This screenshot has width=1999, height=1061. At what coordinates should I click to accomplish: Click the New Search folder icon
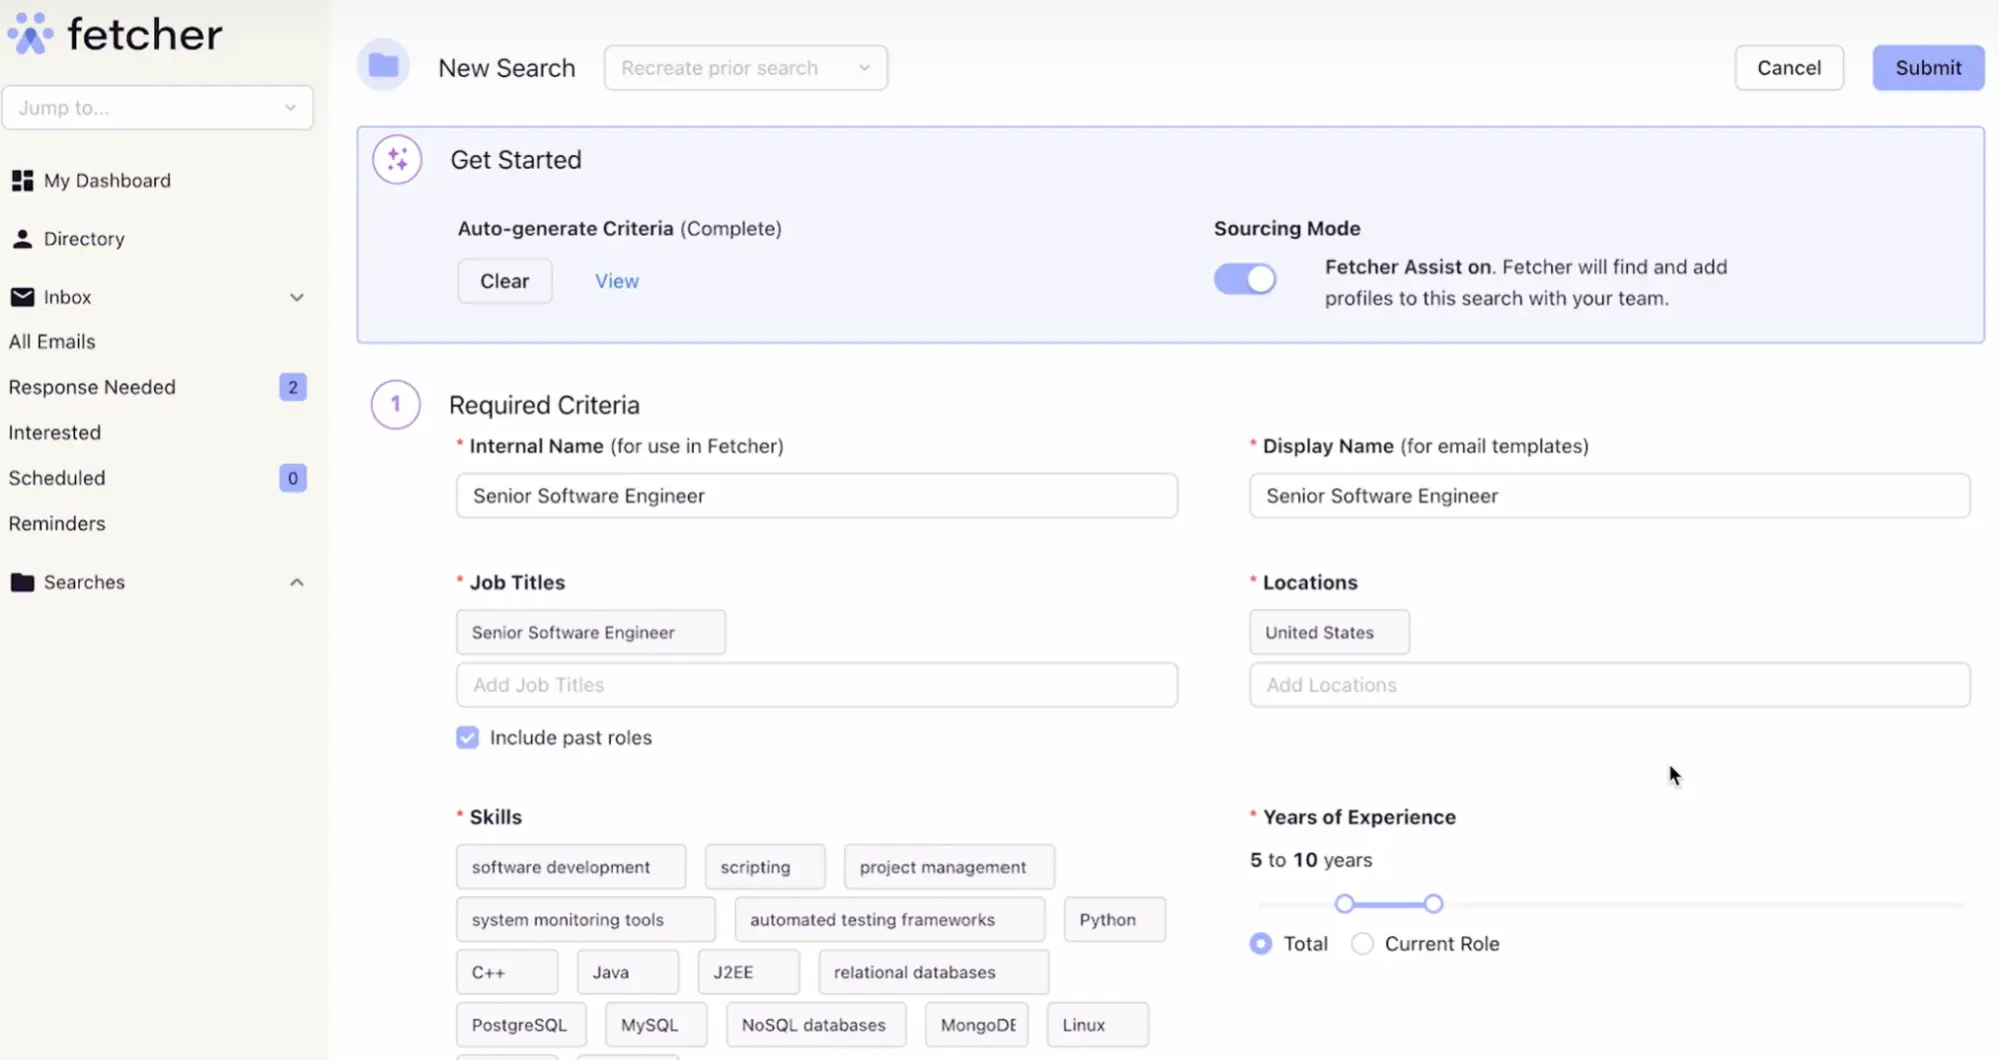click(x=383, y=64)
